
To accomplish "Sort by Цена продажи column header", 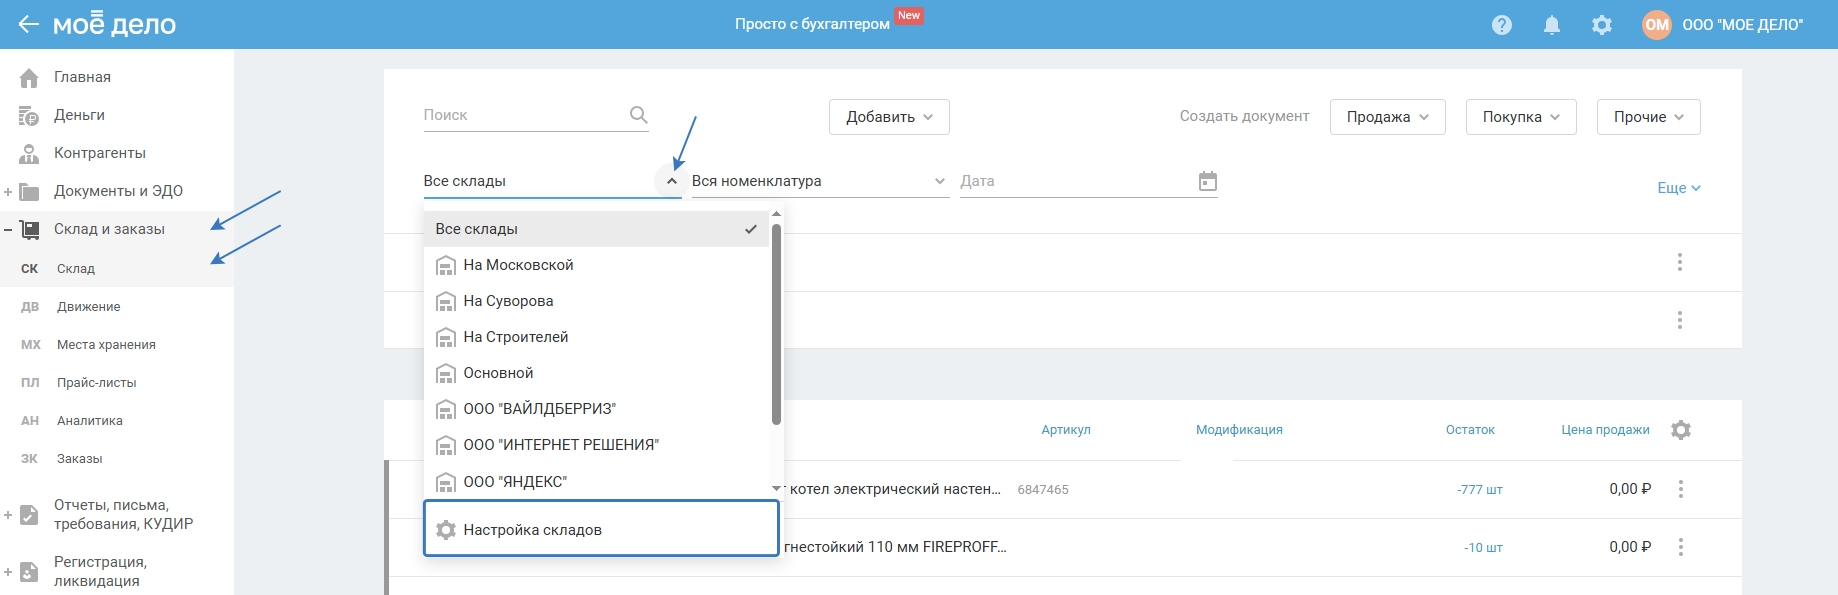I will pos(1605,430).
